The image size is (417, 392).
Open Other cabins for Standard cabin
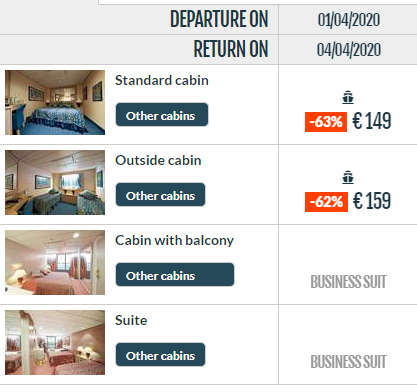click(162, 115)
